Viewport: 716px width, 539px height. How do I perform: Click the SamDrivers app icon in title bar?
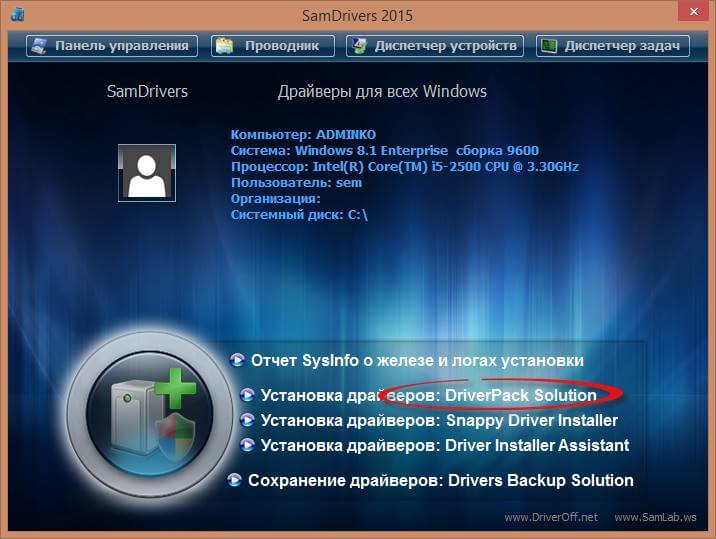(18, 15)
